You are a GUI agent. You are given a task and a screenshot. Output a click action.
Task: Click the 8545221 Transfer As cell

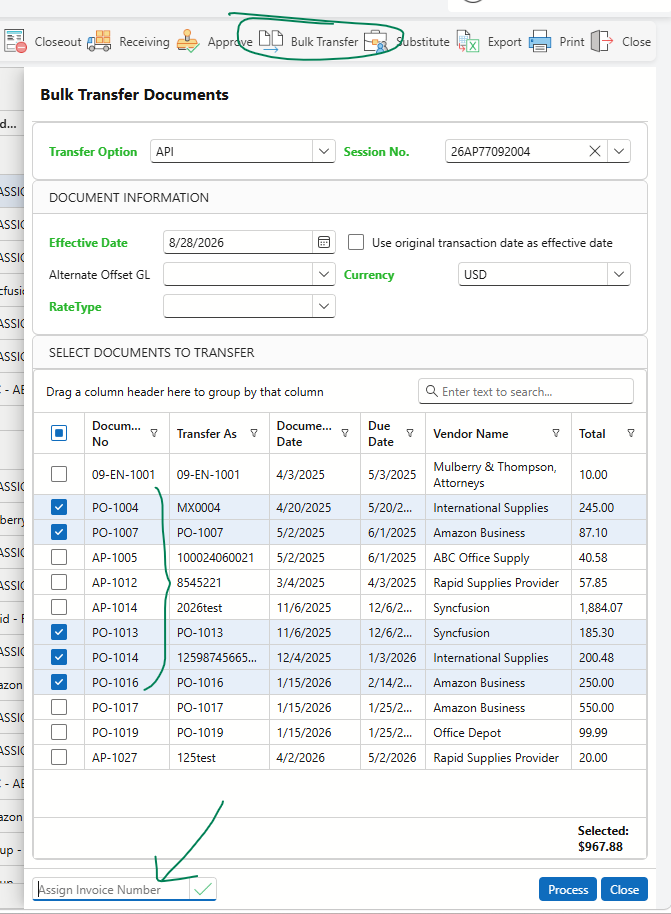(x=219, y=583)
